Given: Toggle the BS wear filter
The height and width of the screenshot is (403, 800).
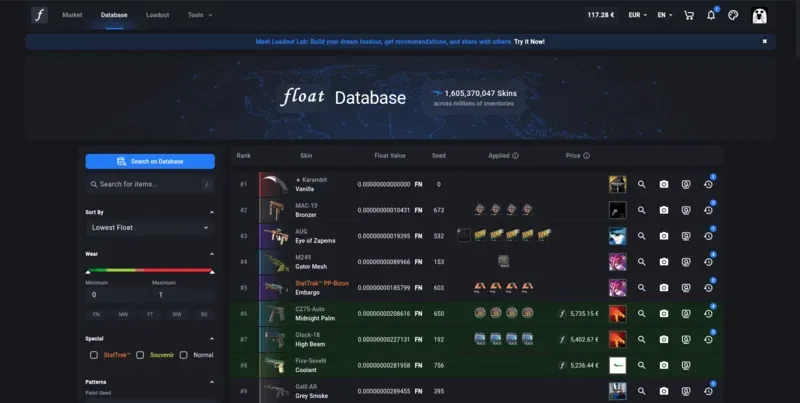Looking at the screenshot, I should [204, 314].
